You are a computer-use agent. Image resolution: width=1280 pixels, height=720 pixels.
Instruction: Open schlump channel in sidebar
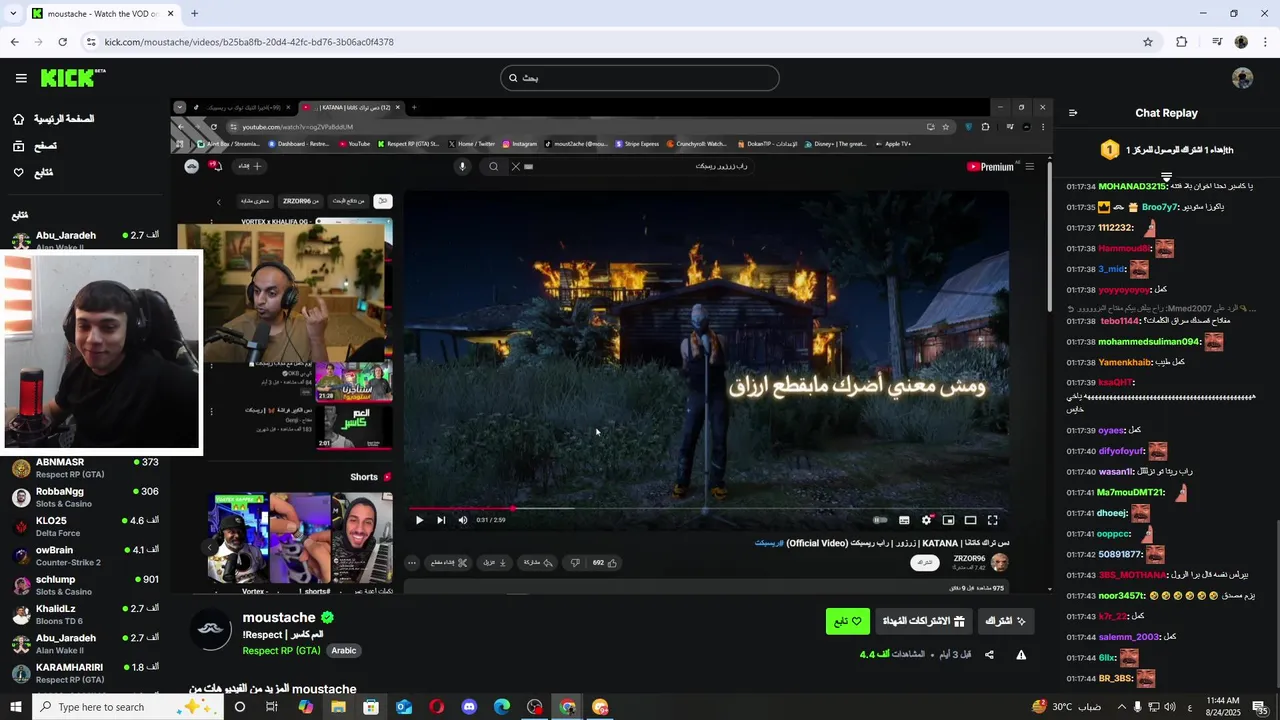coord(85,584)
